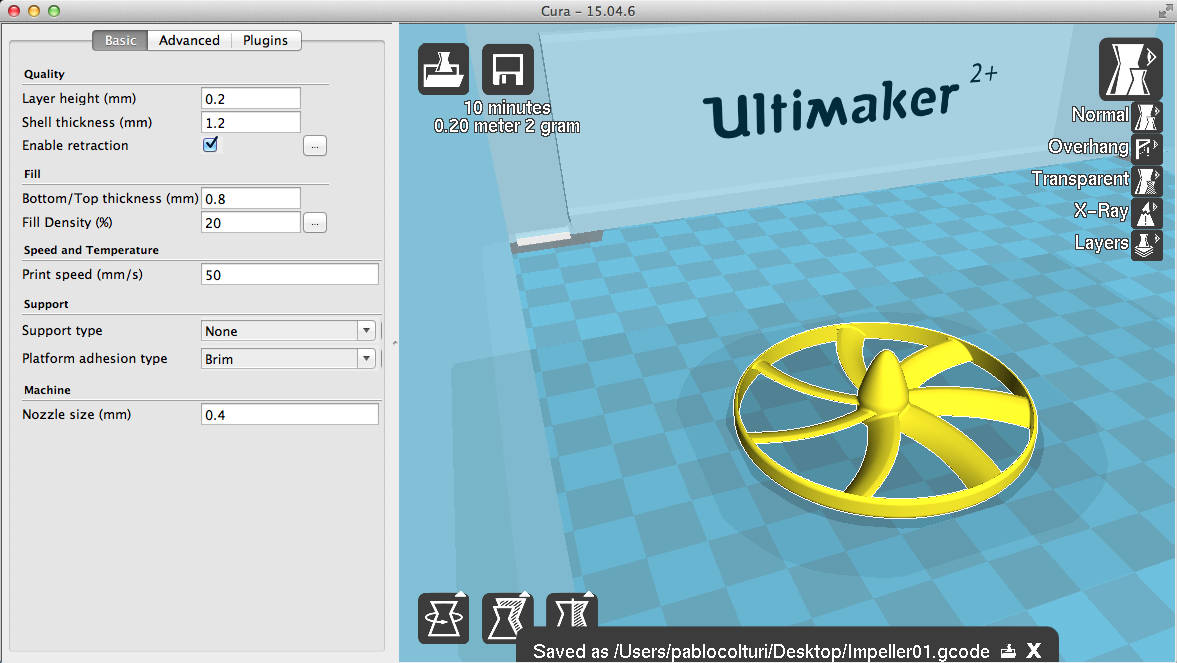Click the Layers view label
The width and height of the screenshot is (1177, 663).
tap(1101, 243)
